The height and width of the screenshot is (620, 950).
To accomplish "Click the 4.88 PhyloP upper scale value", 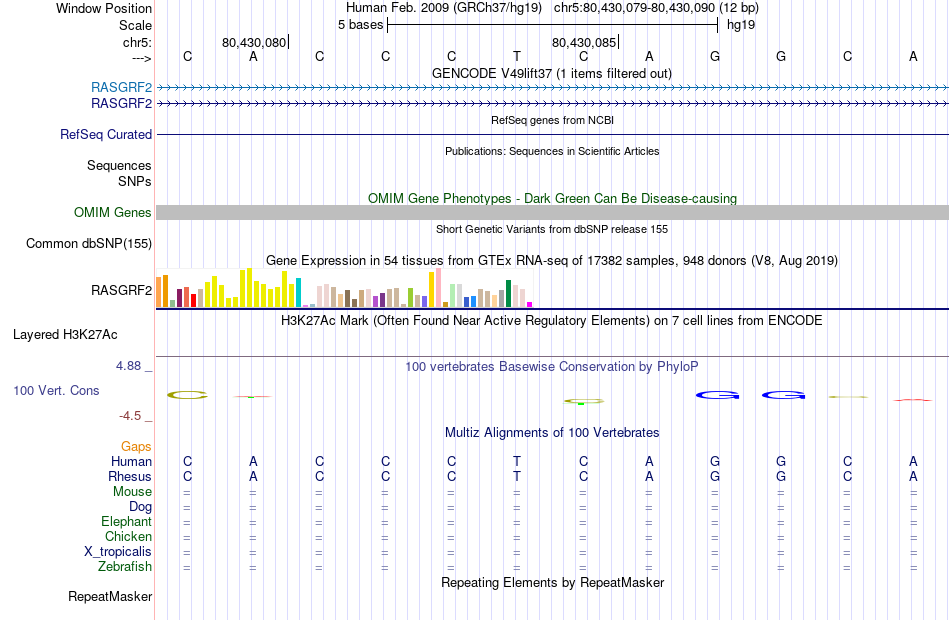I will [128, 365].
